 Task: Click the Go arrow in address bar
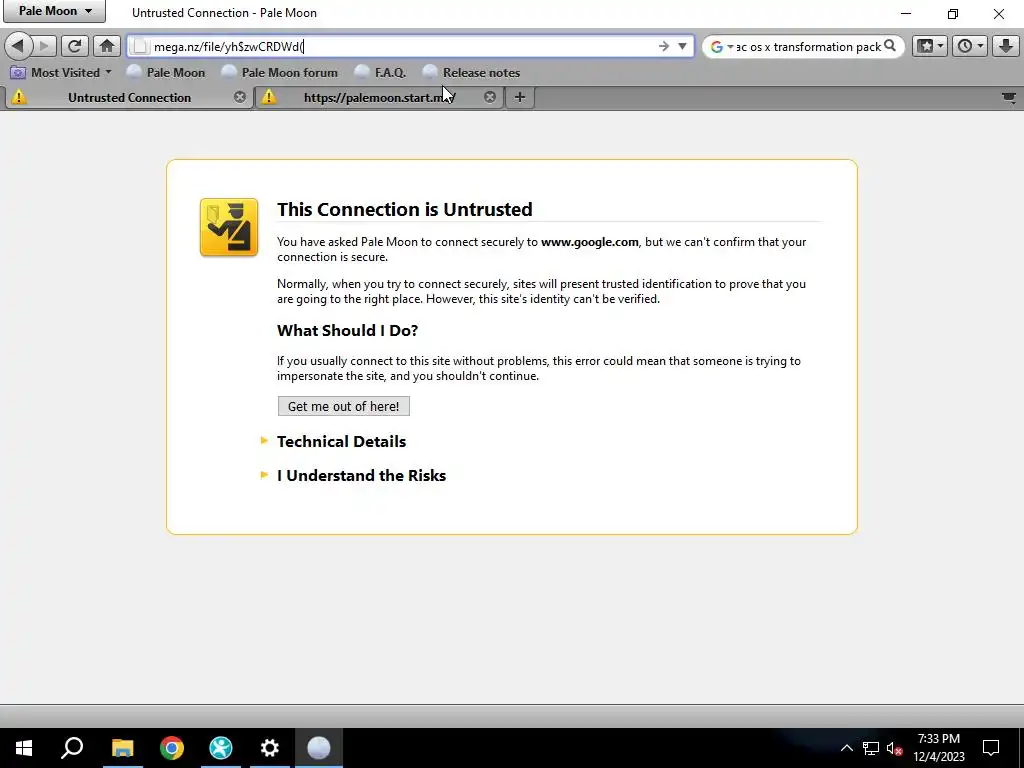(x=664, y=46)
